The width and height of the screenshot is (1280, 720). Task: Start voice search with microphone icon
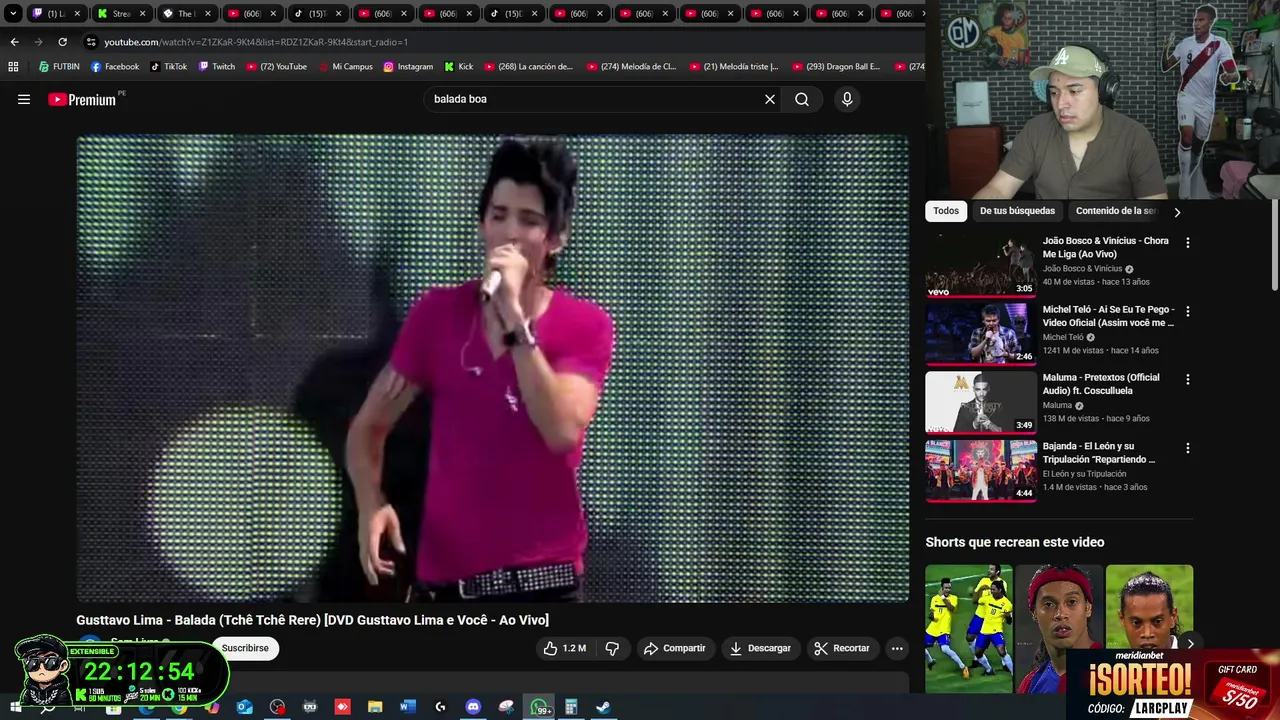[x=847, y=99]
